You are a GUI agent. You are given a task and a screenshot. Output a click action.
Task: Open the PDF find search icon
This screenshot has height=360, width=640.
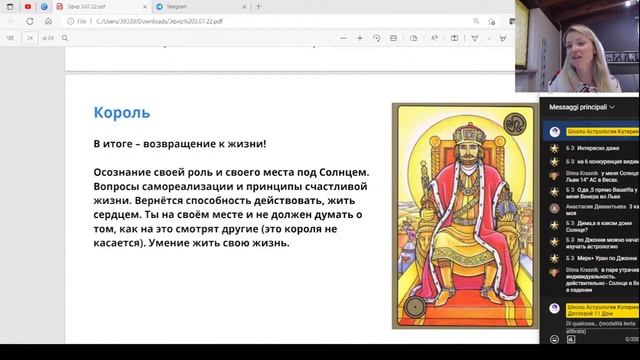tap(65, 38)
